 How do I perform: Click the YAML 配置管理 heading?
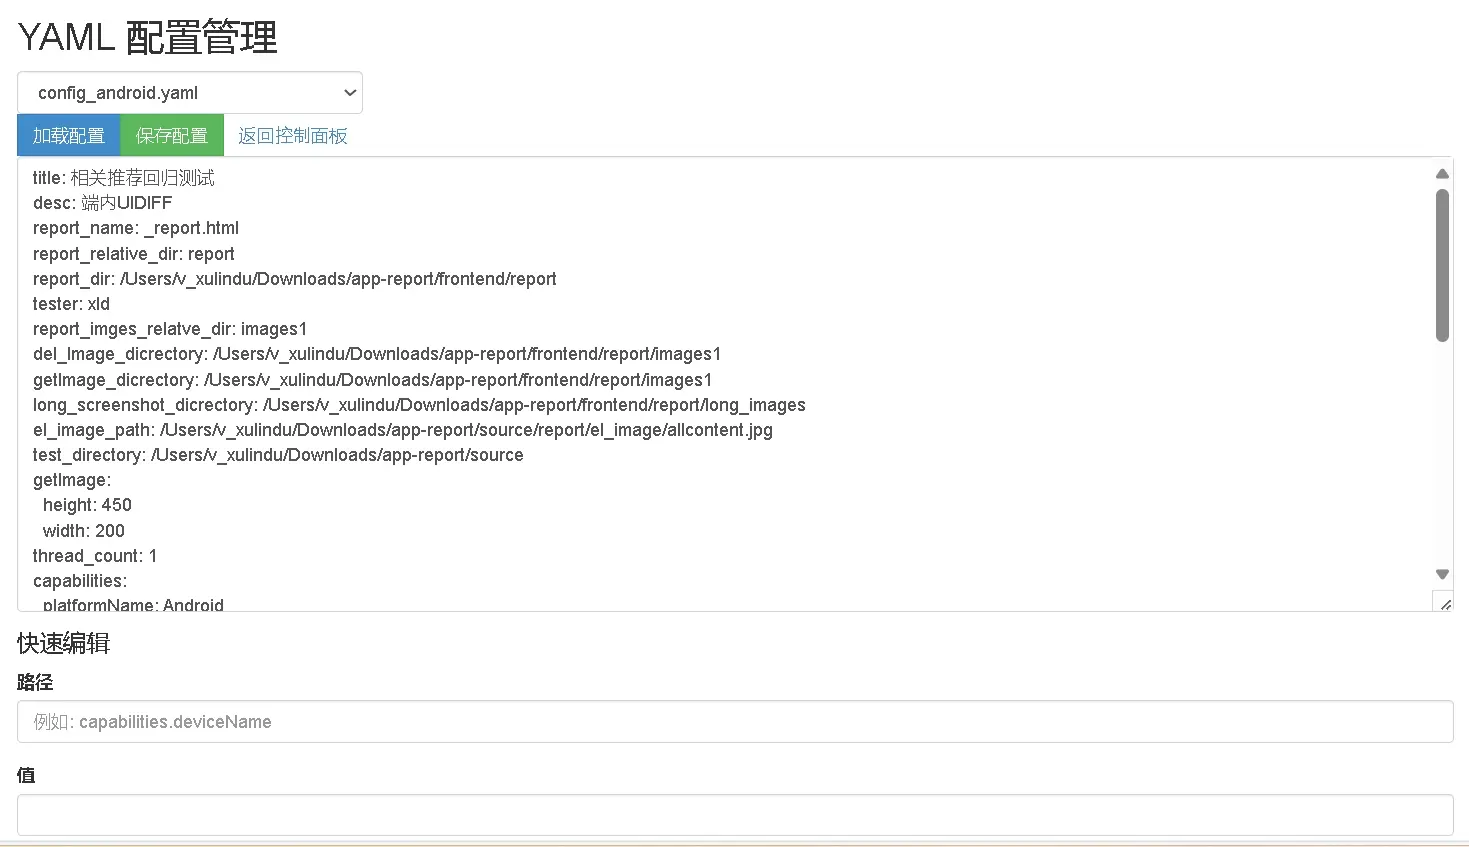148,38
